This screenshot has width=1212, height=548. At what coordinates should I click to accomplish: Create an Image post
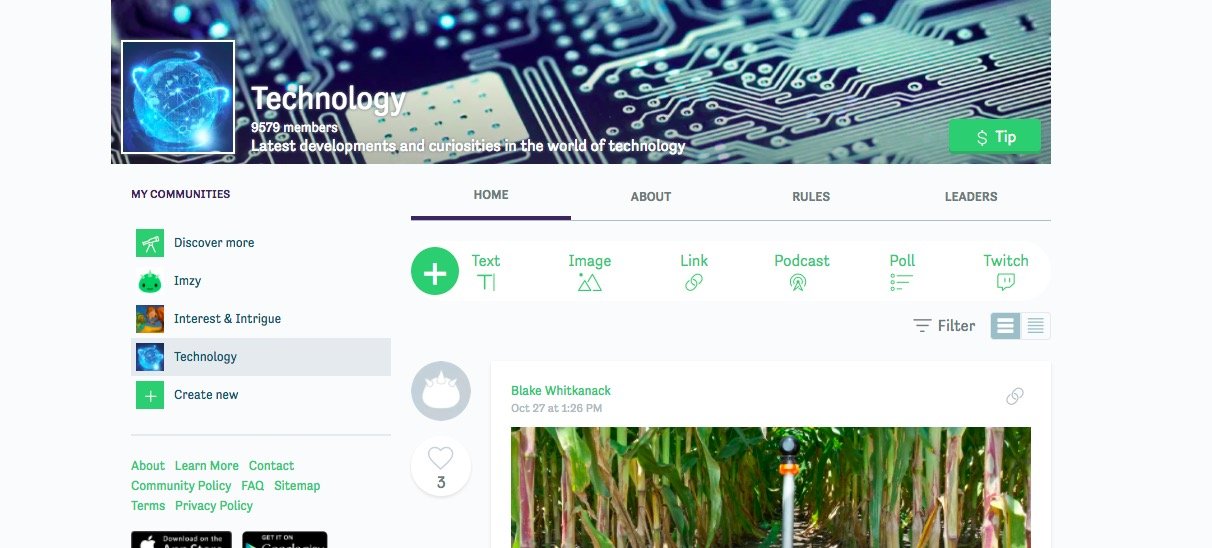coord(590,271)
